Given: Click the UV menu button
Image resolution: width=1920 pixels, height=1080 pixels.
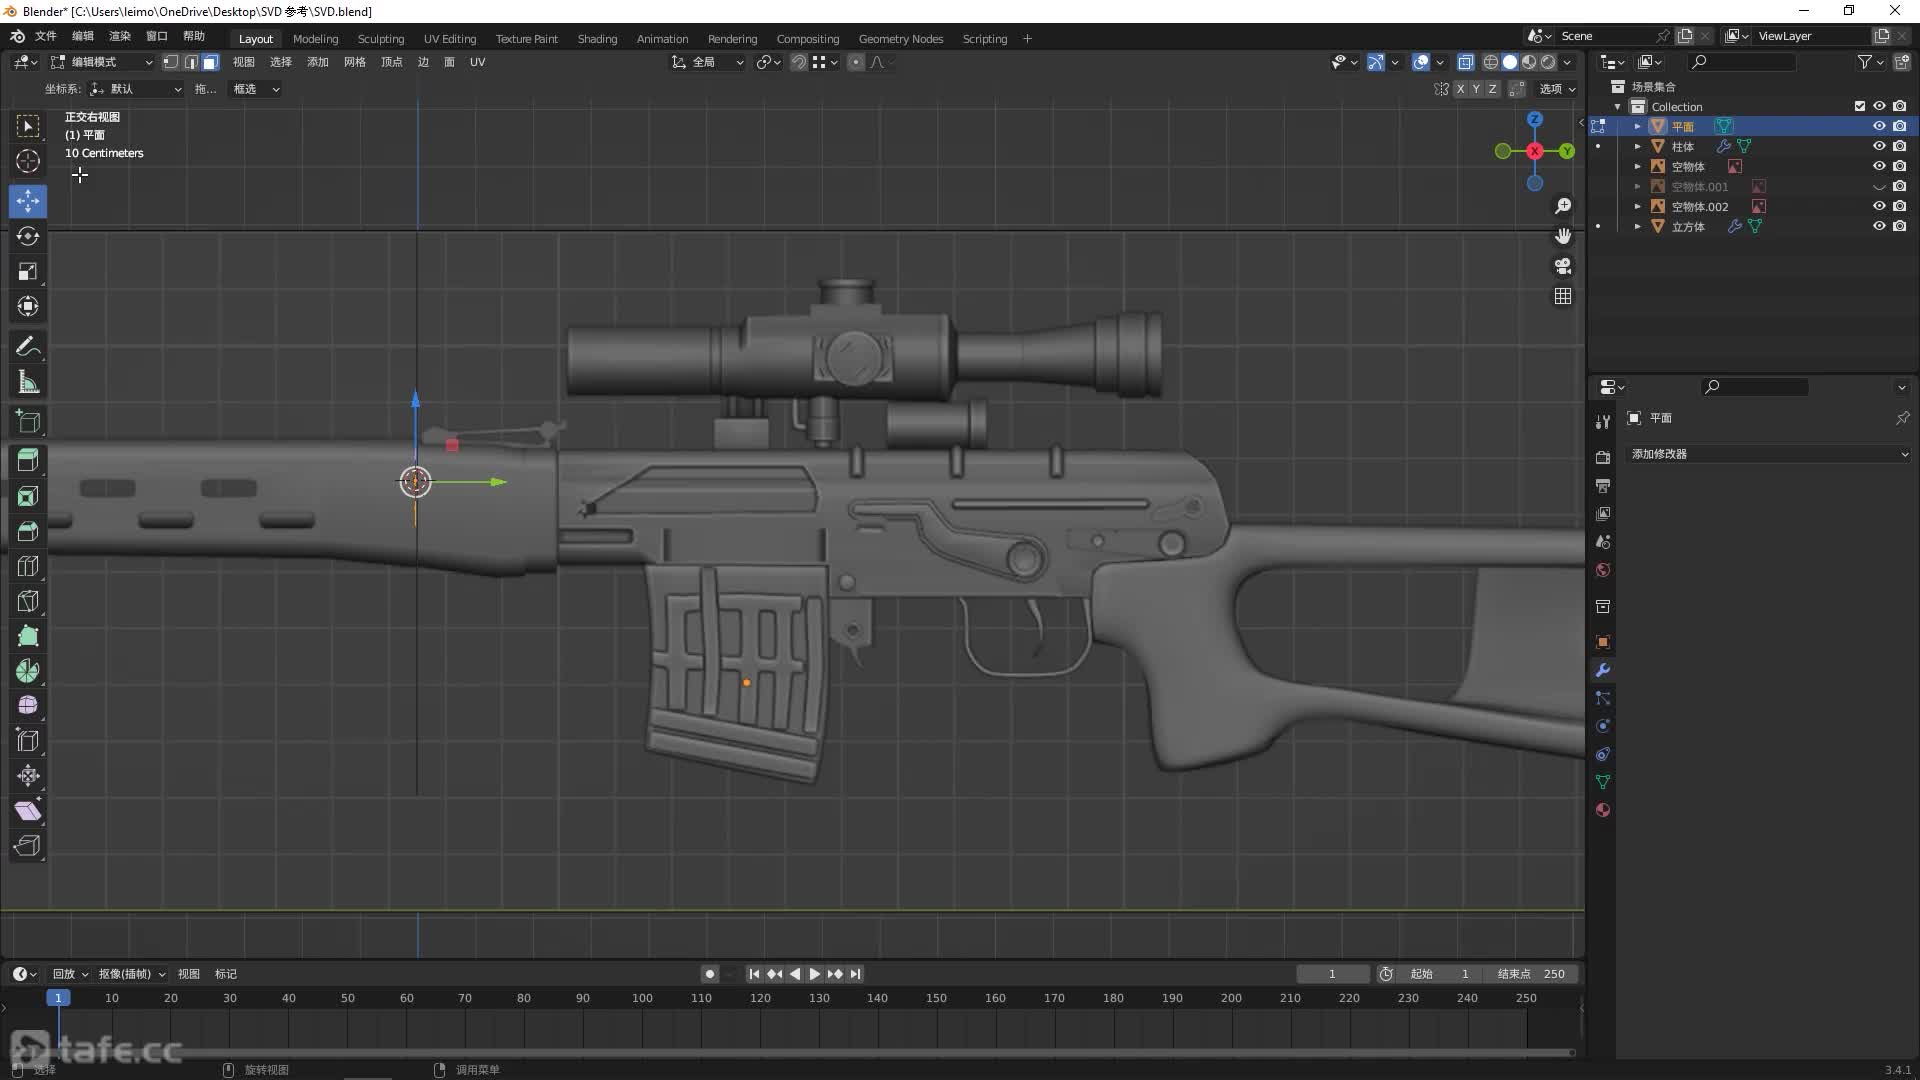Looking at the screenshot, I should [478, 62].
